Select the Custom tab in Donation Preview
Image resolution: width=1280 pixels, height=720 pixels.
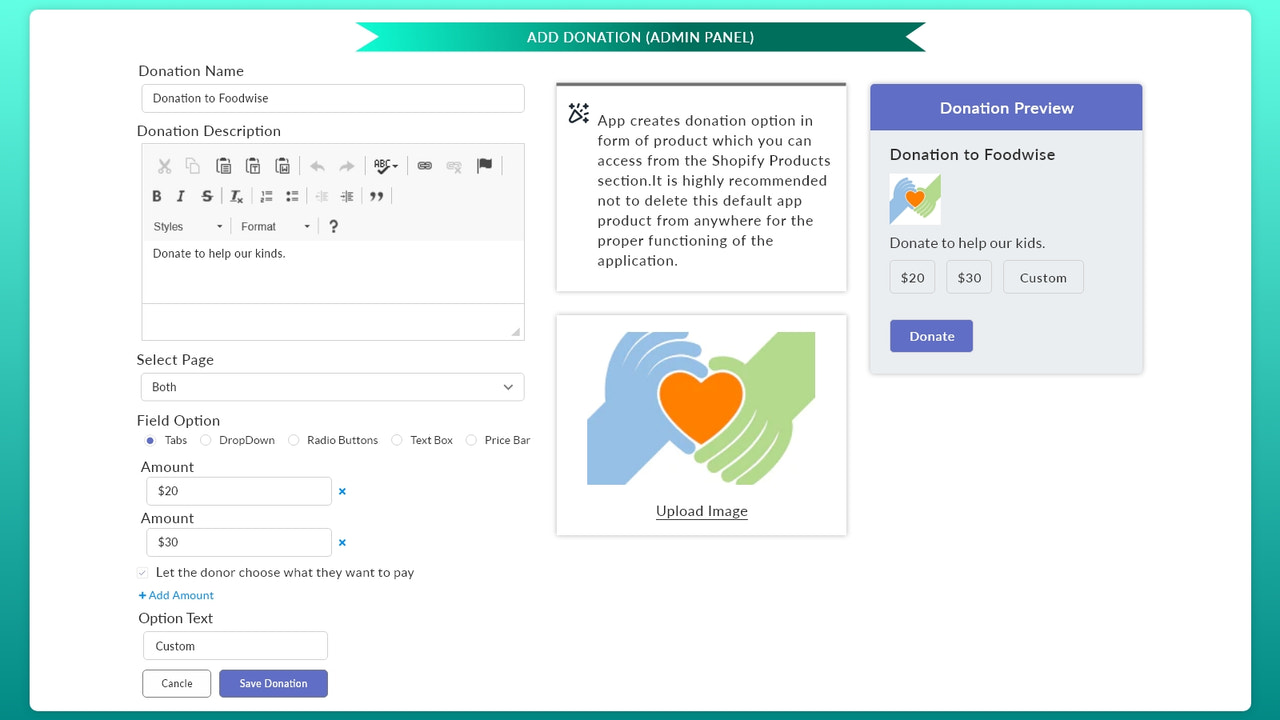click(x=1043, y=277)
